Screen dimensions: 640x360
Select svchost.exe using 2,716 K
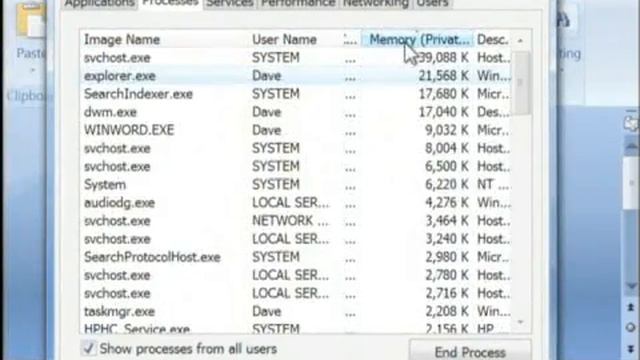(296, 293)
